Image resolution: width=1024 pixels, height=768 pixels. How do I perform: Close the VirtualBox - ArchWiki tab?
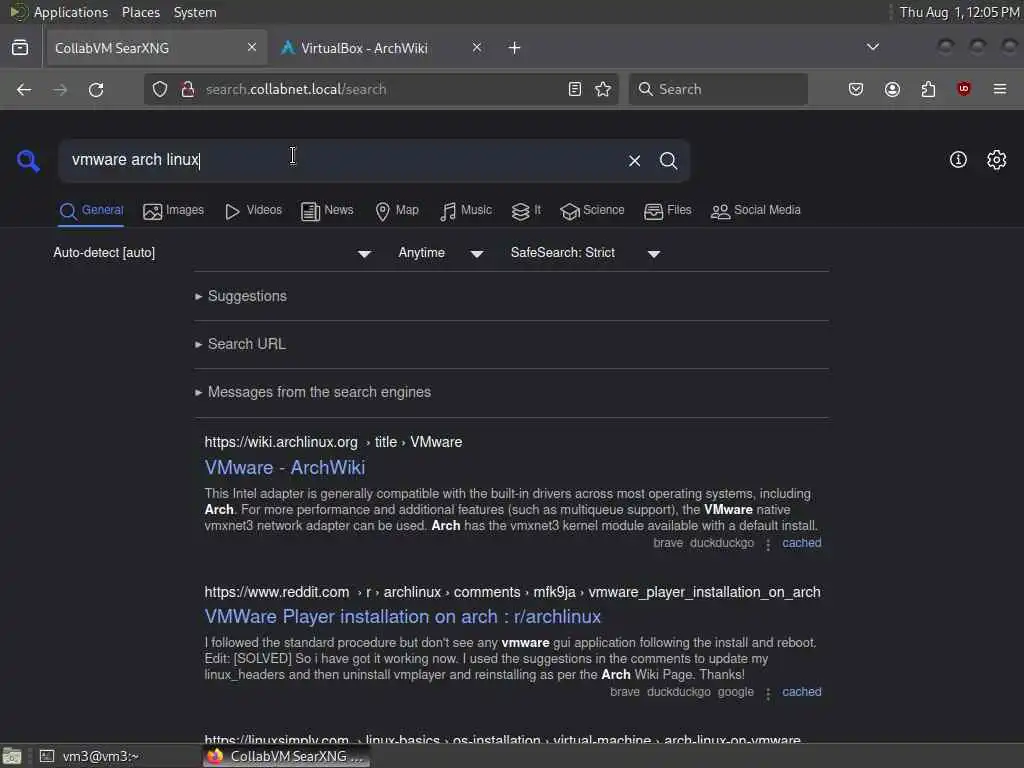(x=477, y=47)
